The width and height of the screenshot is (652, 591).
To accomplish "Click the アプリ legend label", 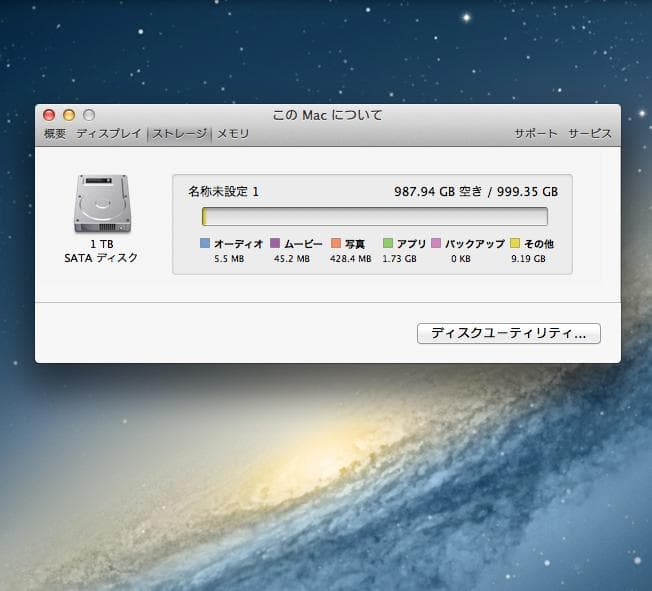I will point(411,244).
